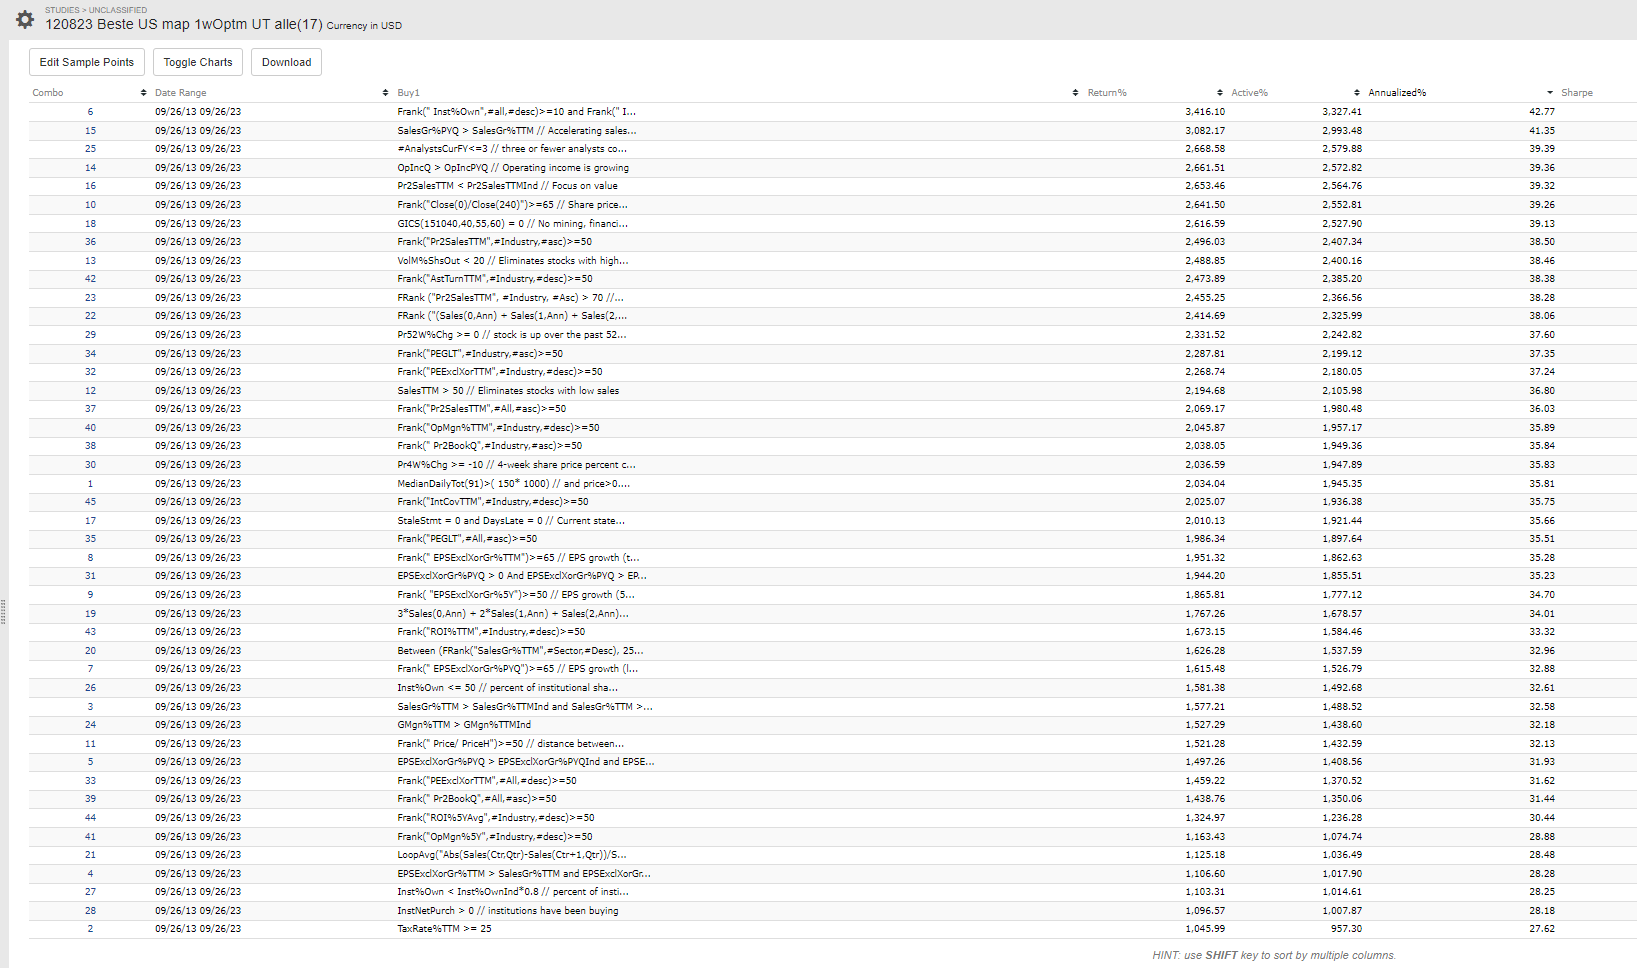Click the Active% value 2,199.12
The height and width of the screenshot is (968, 1637).
[x=1342, y=354]
